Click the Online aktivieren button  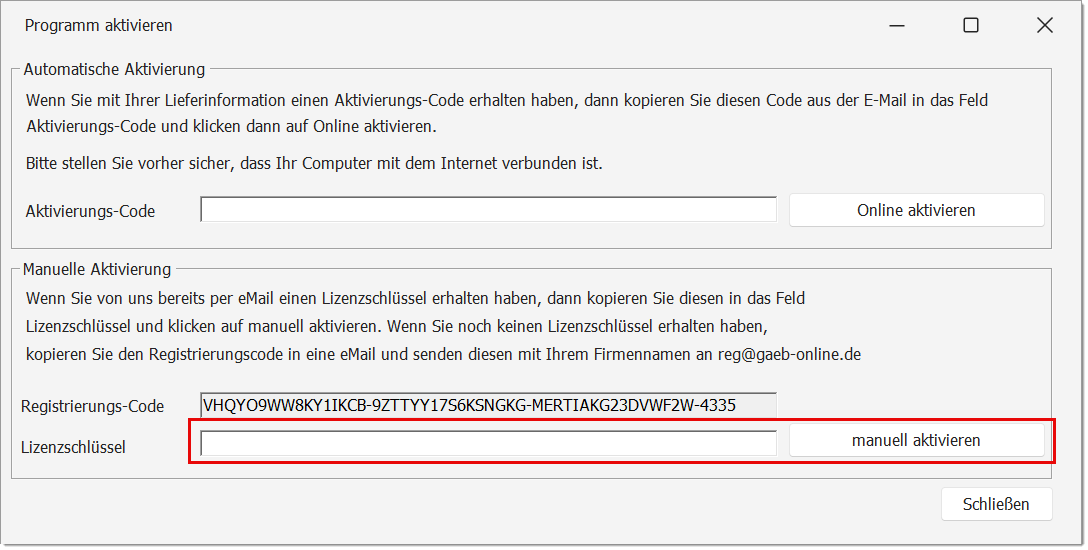coord(916,210)
